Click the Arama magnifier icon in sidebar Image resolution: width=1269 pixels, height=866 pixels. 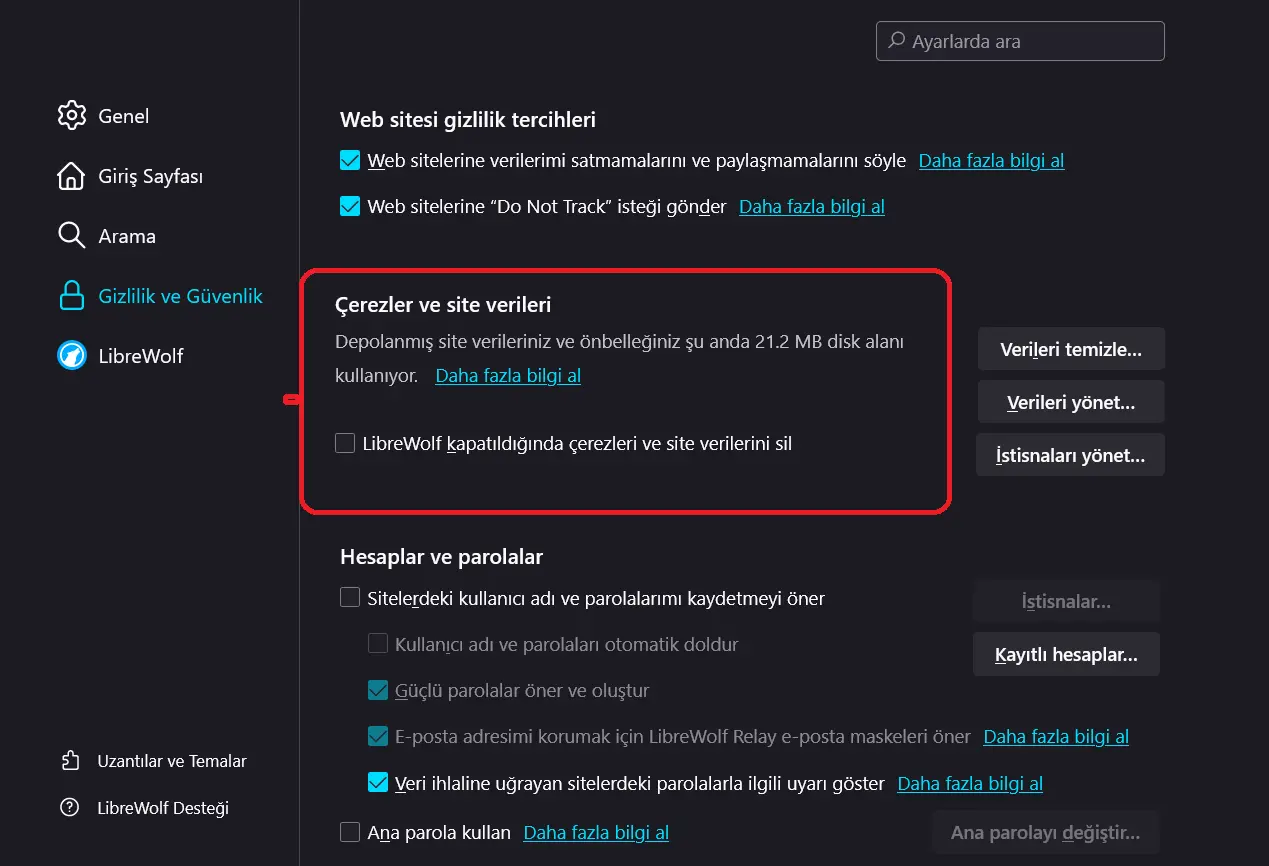72,236
